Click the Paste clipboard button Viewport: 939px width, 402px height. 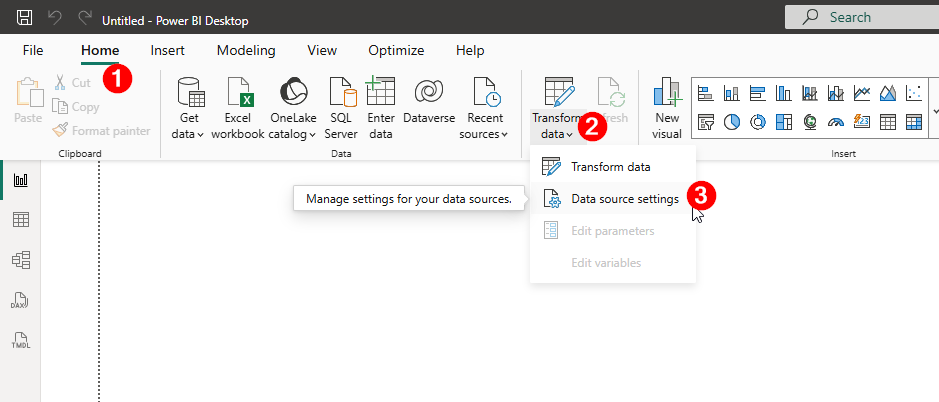click(x=28, y=101)
